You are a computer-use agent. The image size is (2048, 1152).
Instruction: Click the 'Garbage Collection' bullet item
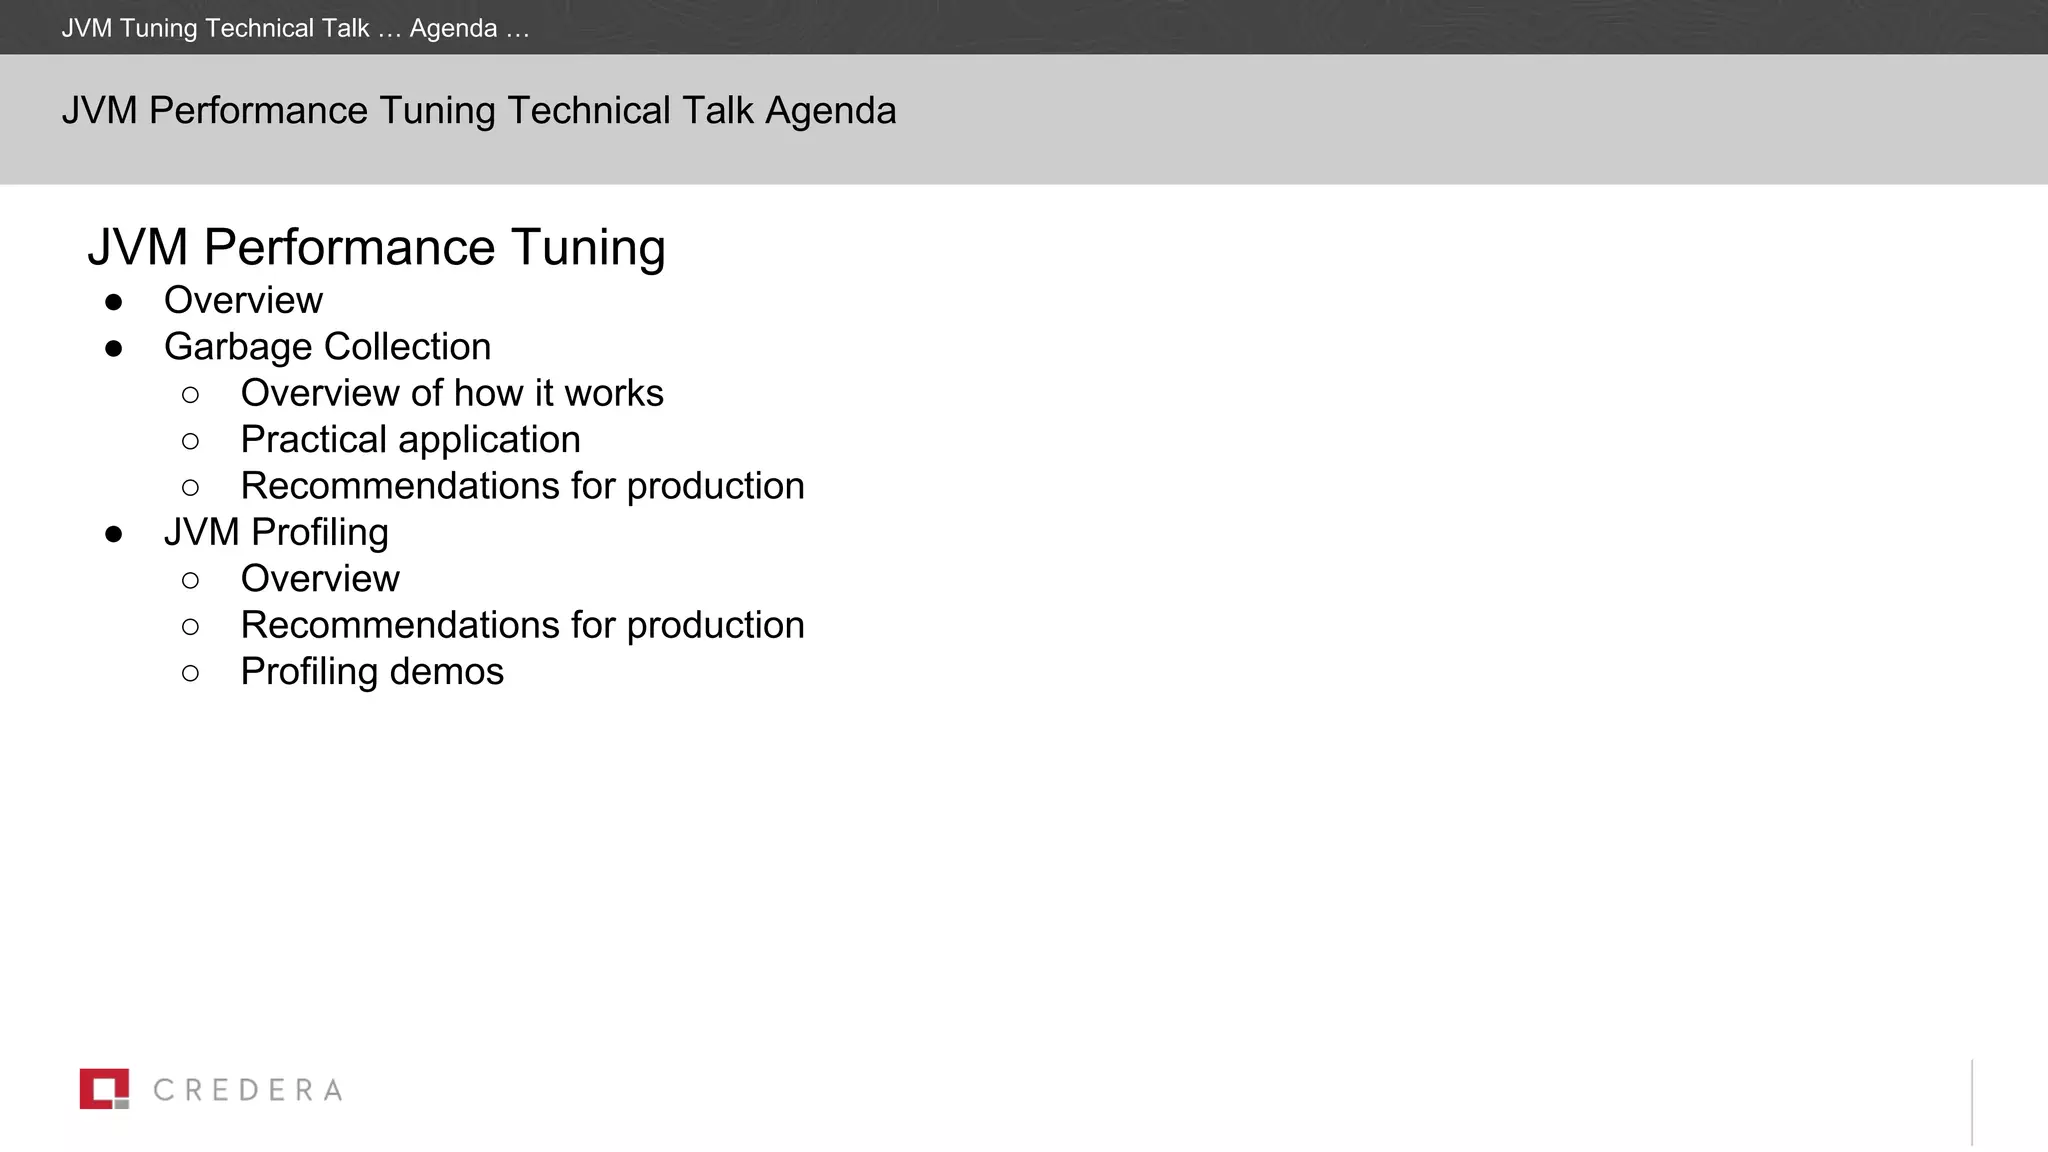coord(327,347)
